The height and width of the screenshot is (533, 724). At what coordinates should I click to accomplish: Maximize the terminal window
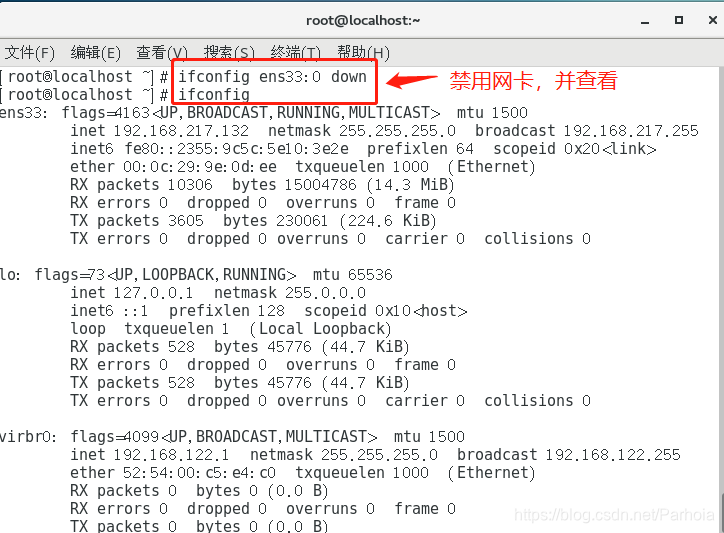pos(679,20)
